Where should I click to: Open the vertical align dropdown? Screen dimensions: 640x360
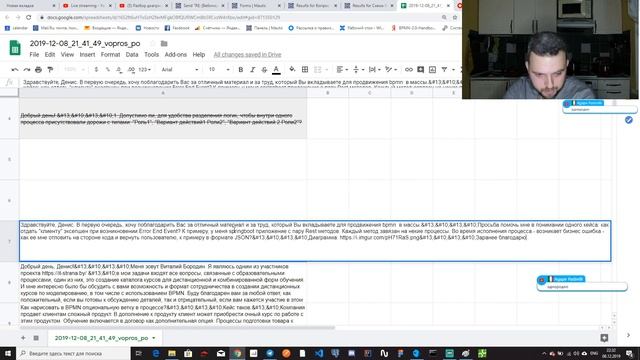tap(358, 70)
